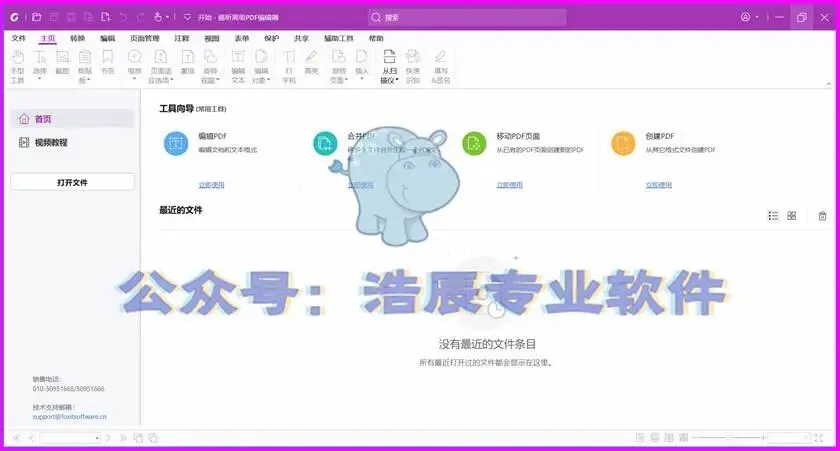Pick the Highlight (高亮) pen tool

pos(311,62)
